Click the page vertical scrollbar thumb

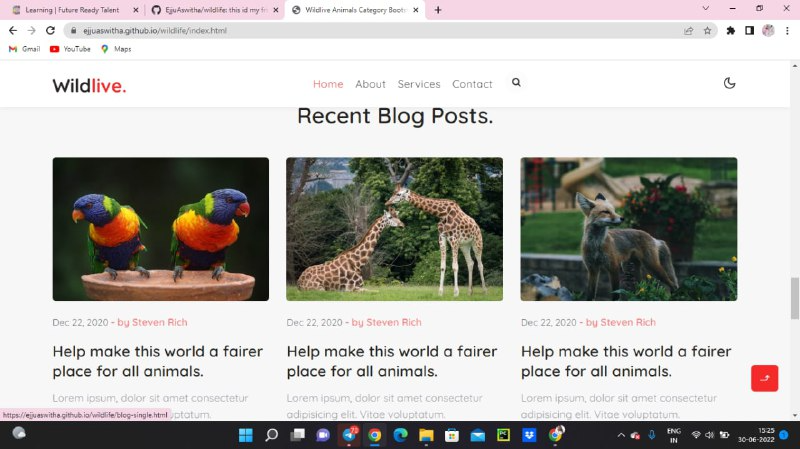pos(795,298)
